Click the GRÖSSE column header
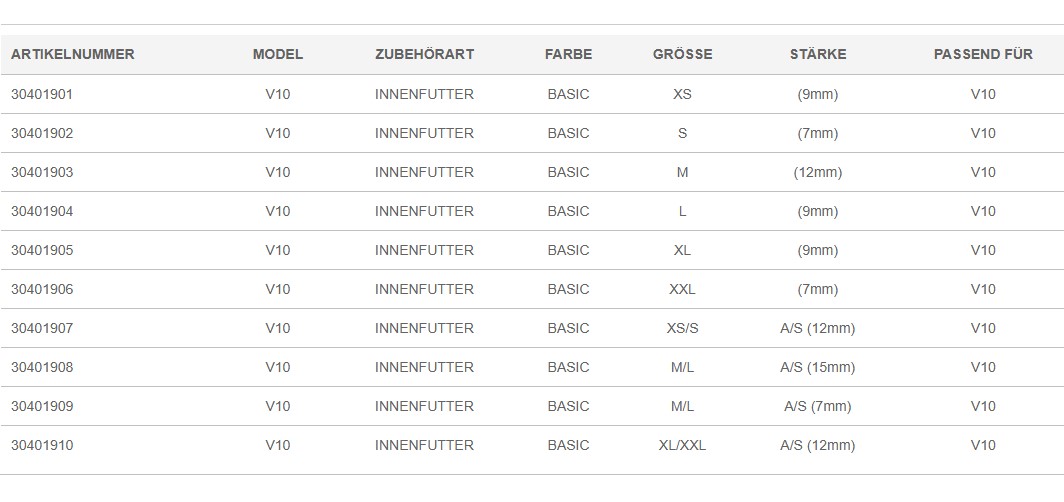The height and width of the screenshot is (502, 1064). click(683, 54)
